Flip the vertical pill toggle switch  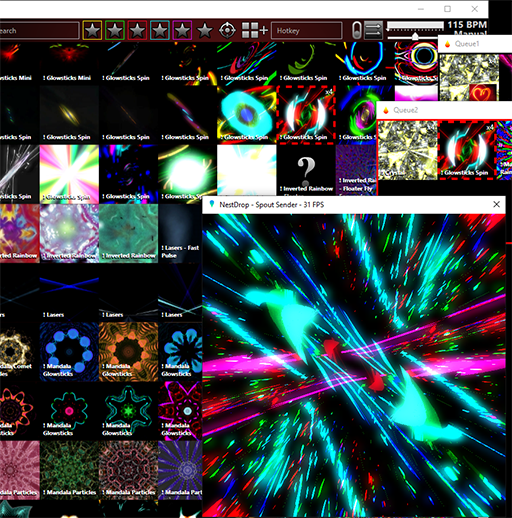coord(356,30)
